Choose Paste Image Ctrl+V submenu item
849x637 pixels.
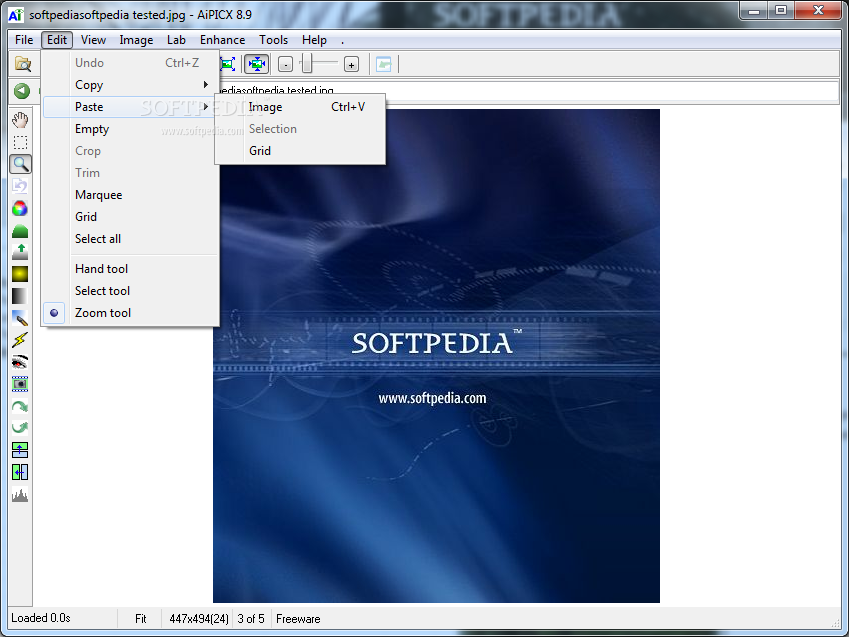300,107
